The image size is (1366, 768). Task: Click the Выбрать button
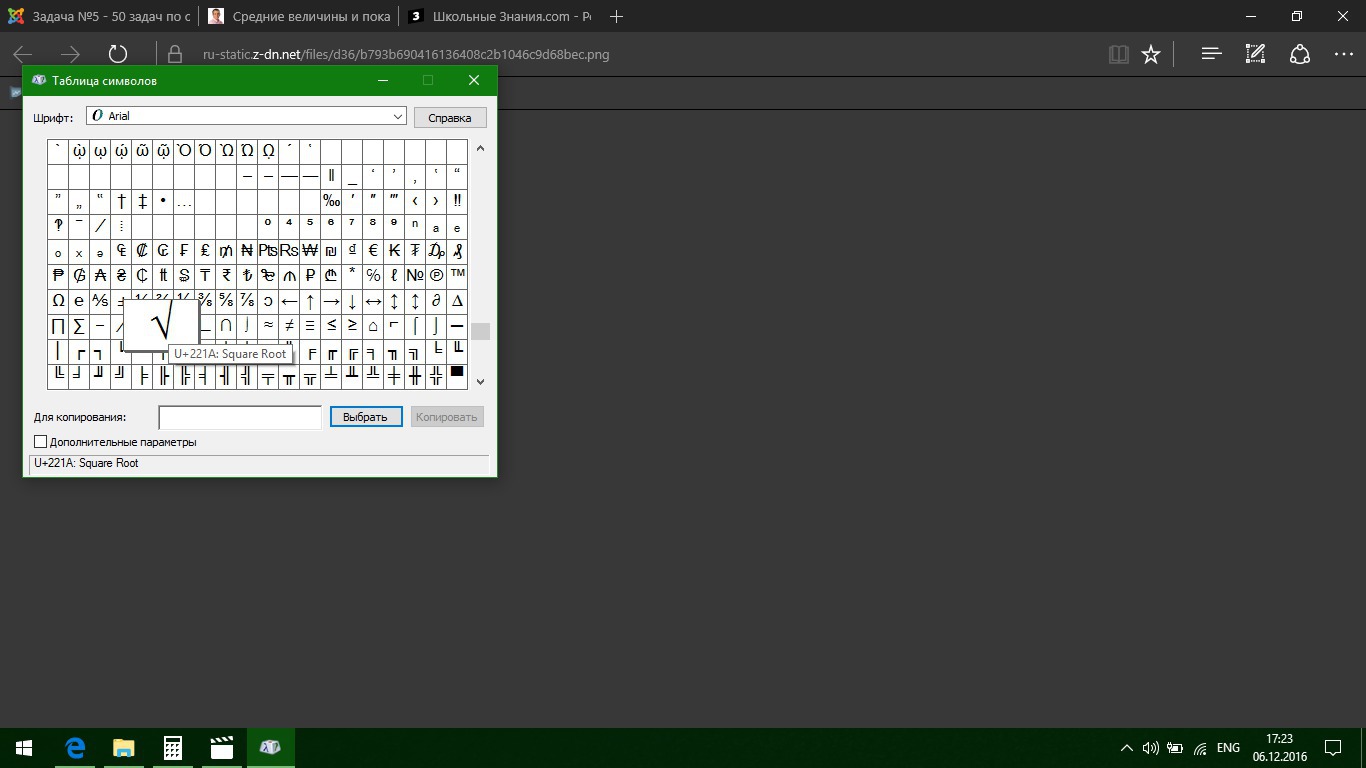pyautogui.click(x=366, y=417)
